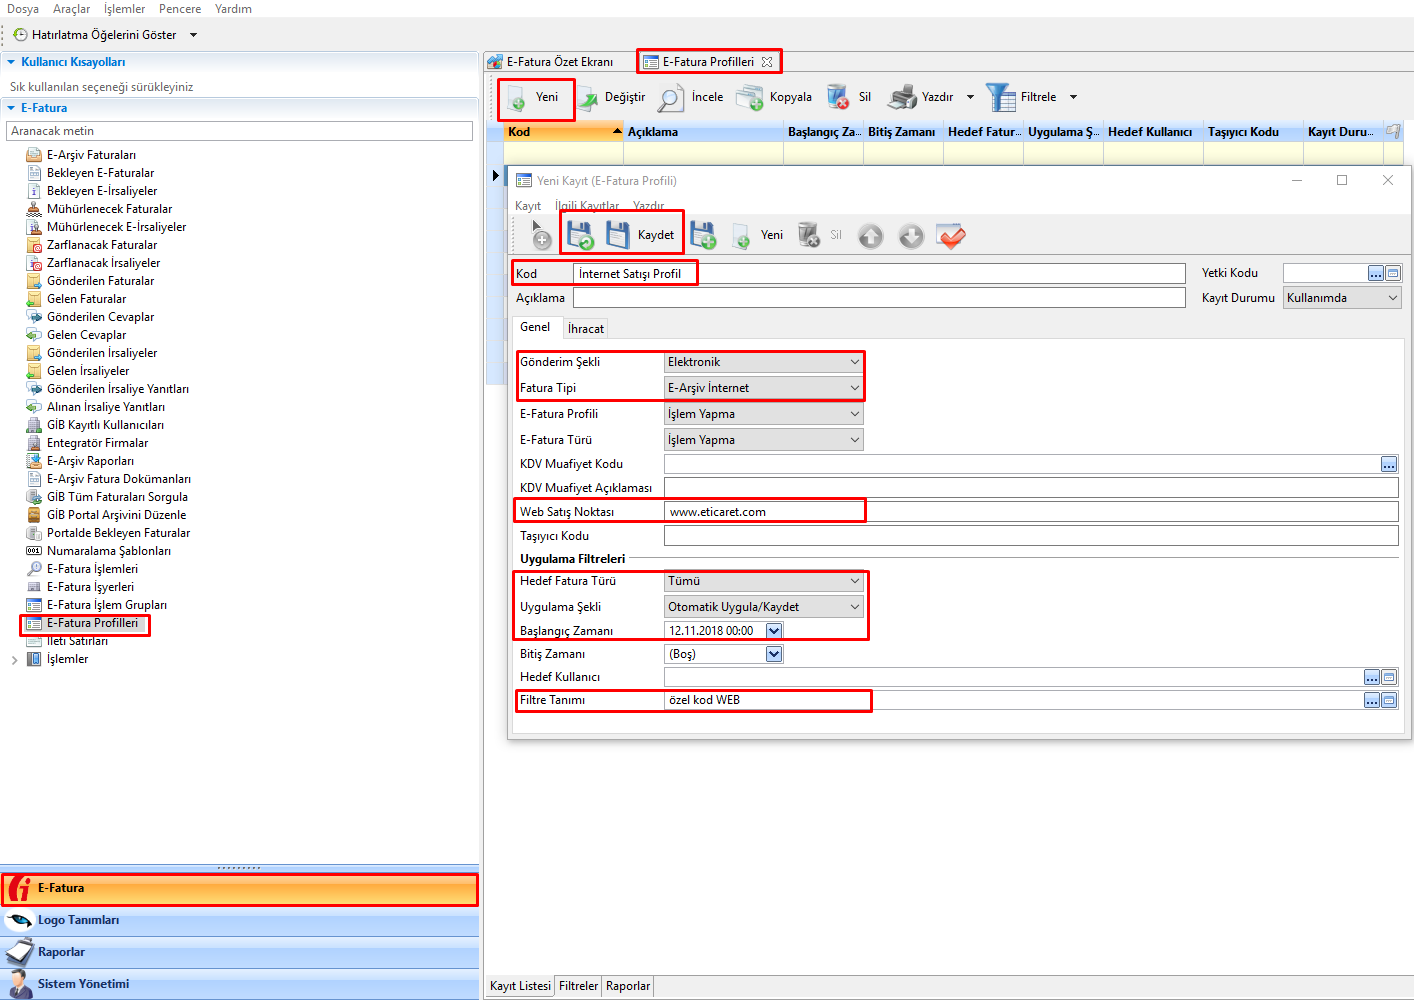Viewport: 1414px width, 1000px height.
Task: Switch to E-Fatura Özet Ekranı tab
Action: pyautogui.click(x=559, y=62)
